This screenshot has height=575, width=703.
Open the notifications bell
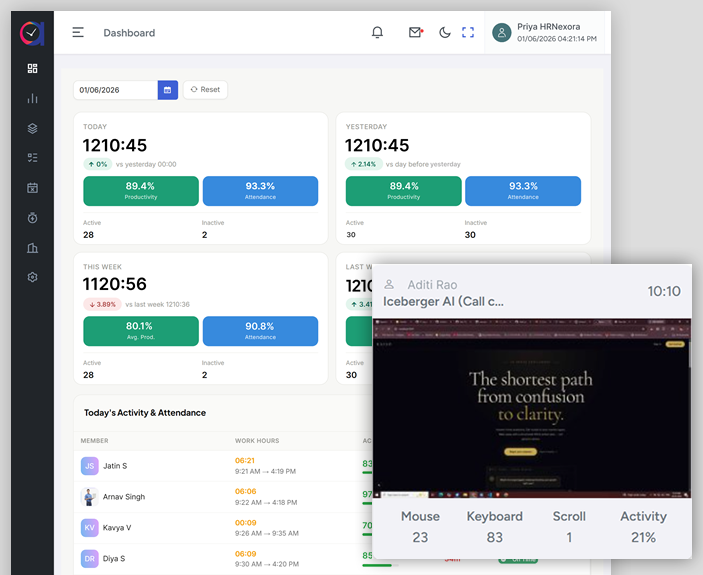point(378,32)
